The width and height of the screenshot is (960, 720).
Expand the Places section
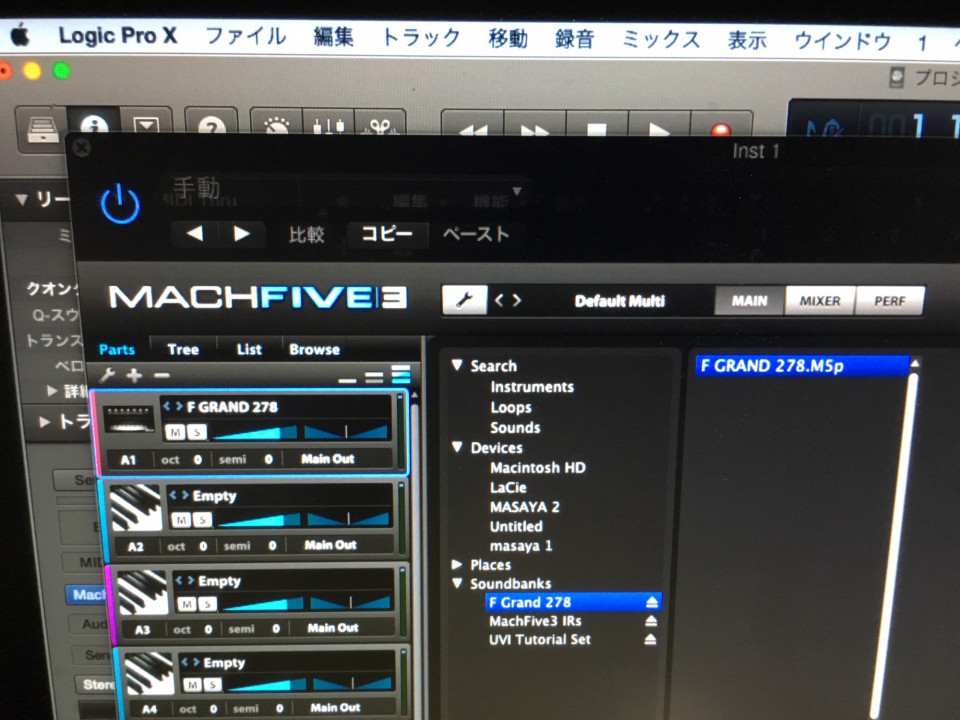pyautogui.click(x=457, y=564)
